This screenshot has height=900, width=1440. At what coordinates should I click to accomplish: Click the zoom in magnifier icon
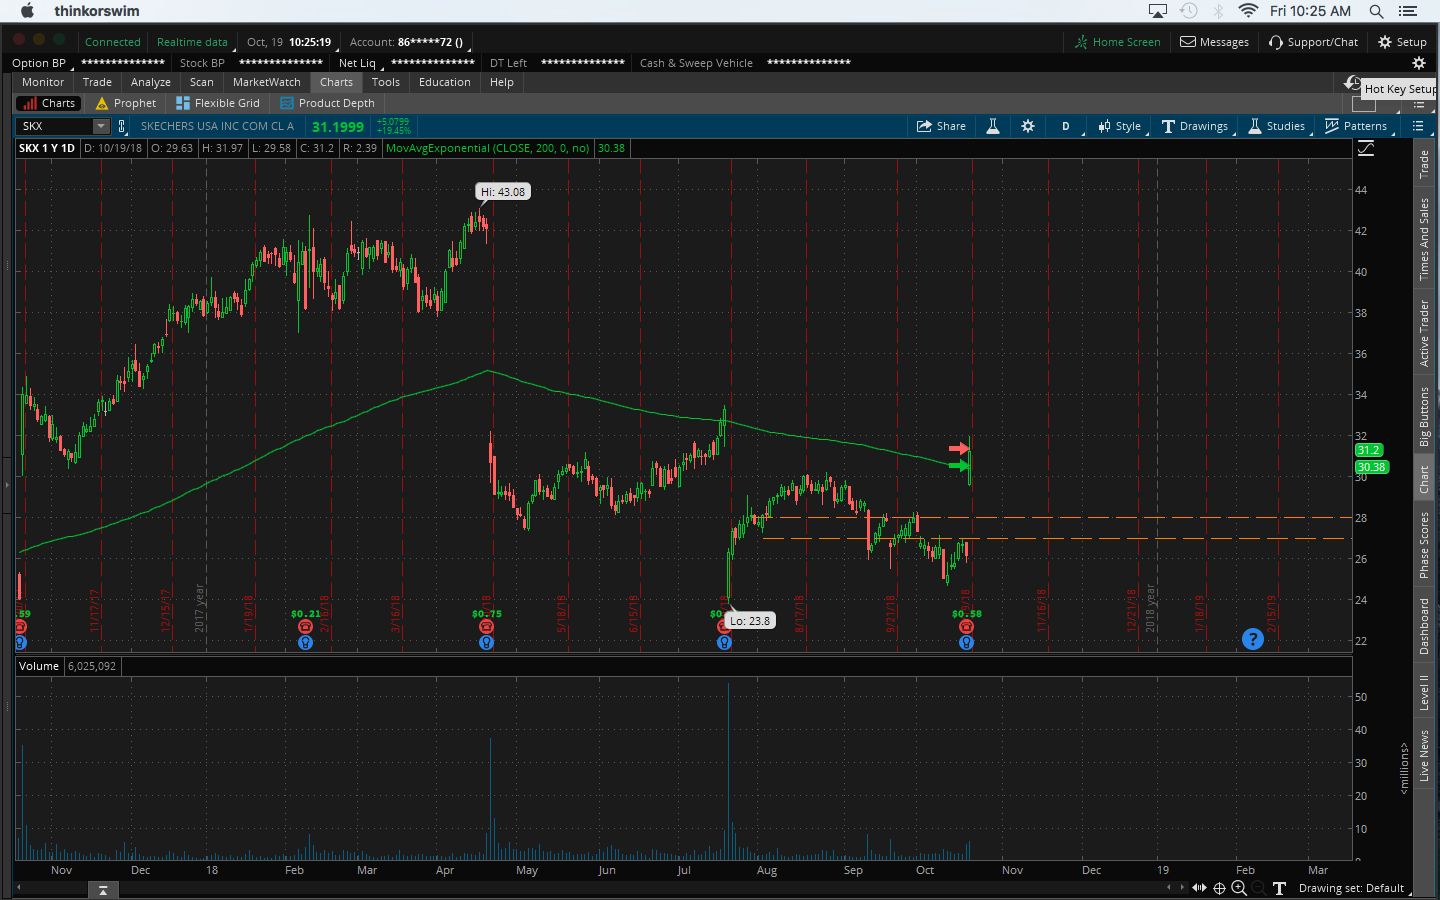[1239, 888]
